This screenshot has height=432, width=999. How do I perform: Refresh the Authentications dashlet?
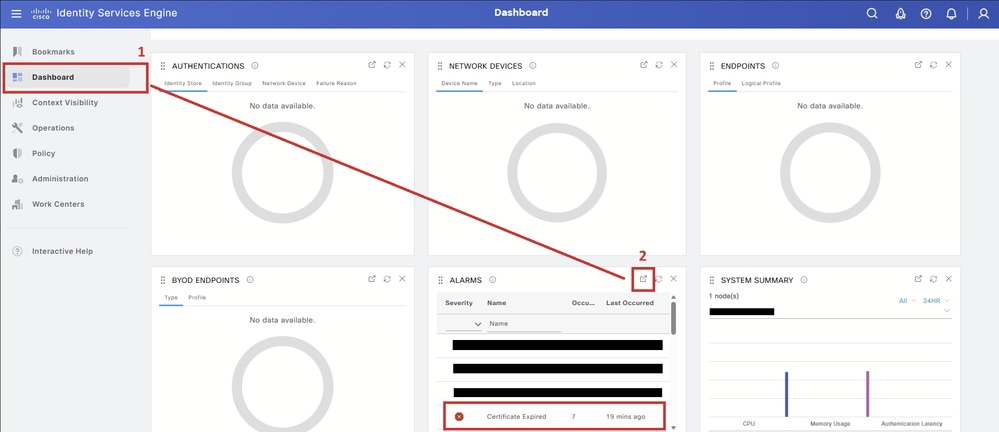point(387,65)
